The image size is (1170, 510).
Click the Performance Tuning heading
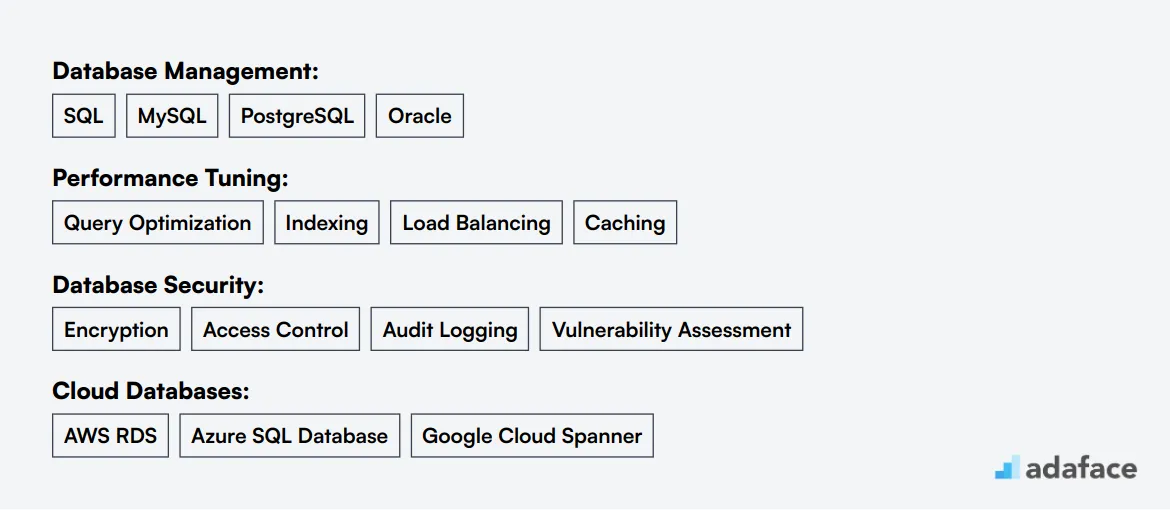(170, 178)
